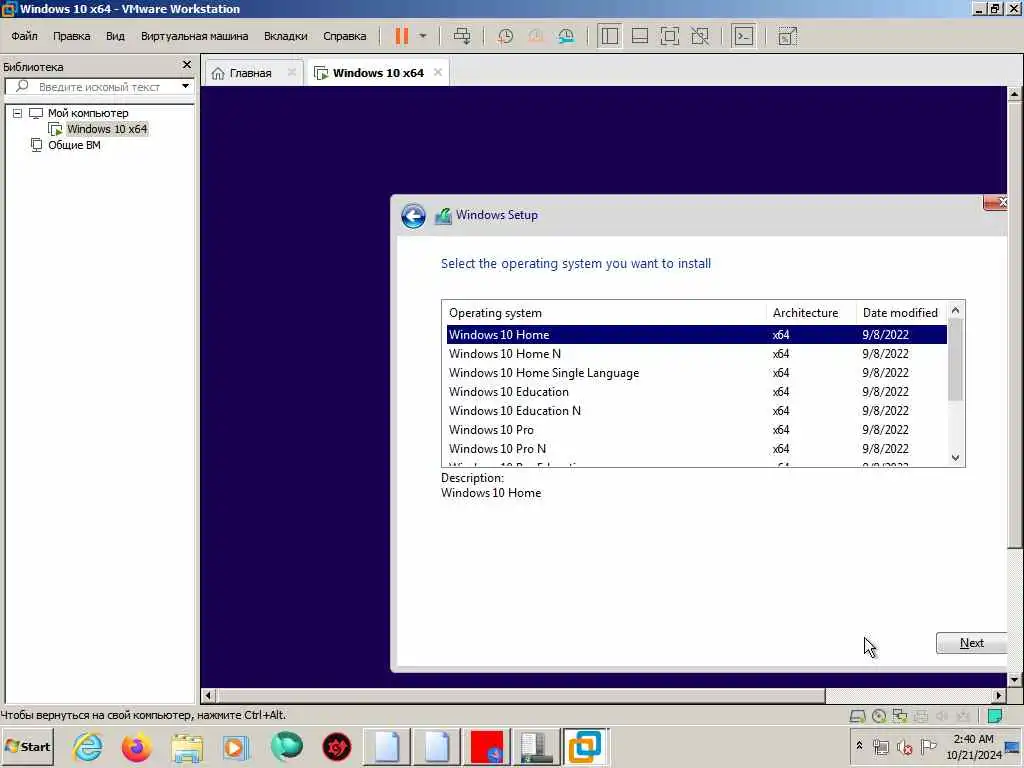Close the Windows 10 x64 tab
1024x768 pixels.
[438, 72]
